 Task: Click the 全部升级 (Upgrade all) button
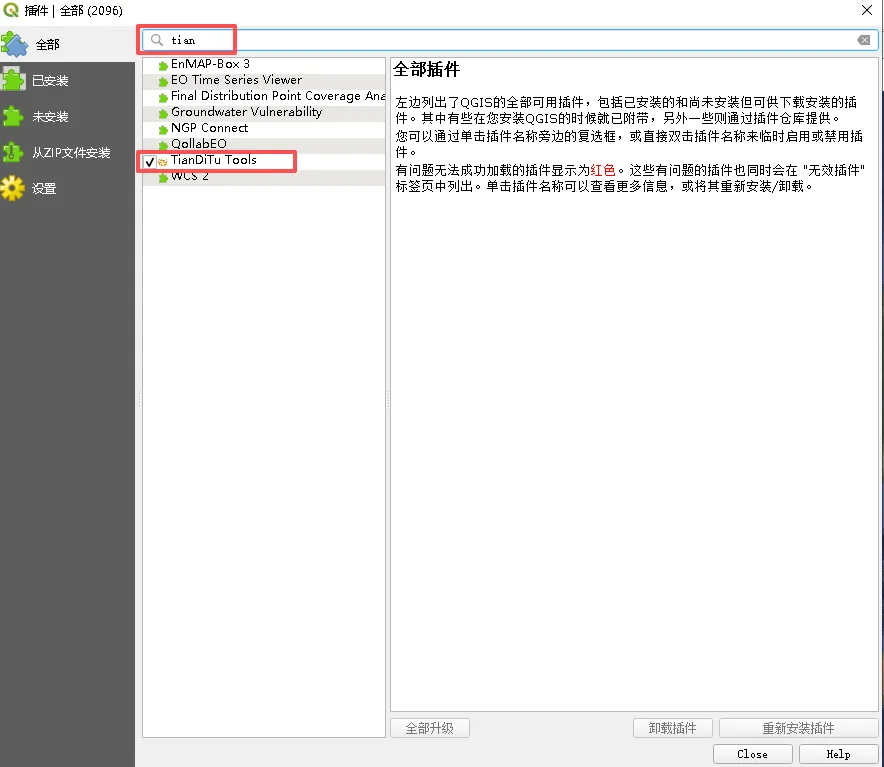point(430,728)
